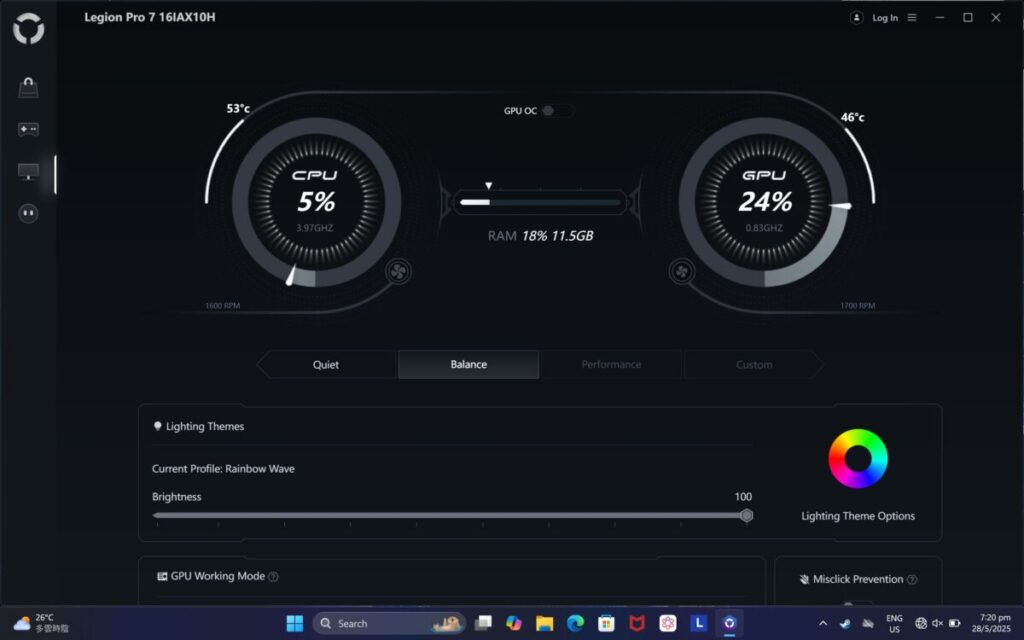Click the muted volume tray icon
The image size is (1024, 640).
coord(937,624)
